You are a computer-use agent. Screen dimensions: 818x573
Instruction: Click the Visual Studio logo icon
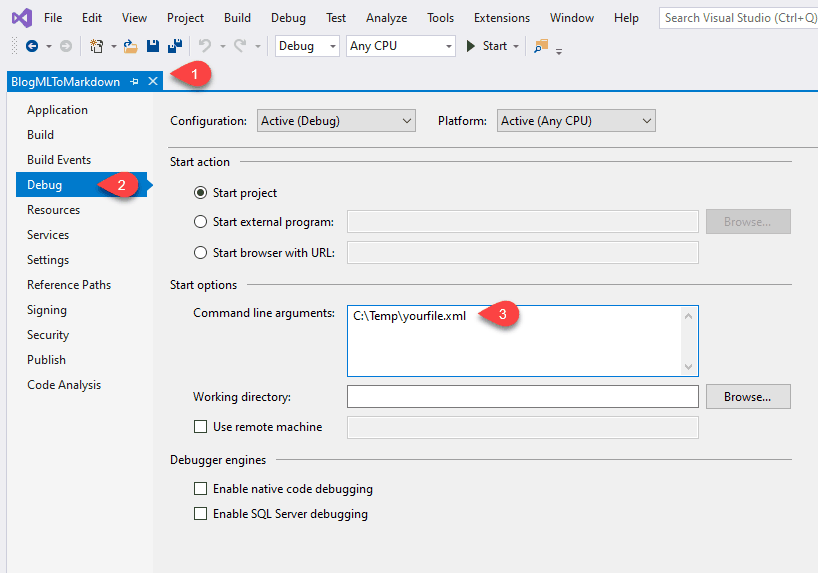coord(22,18)
